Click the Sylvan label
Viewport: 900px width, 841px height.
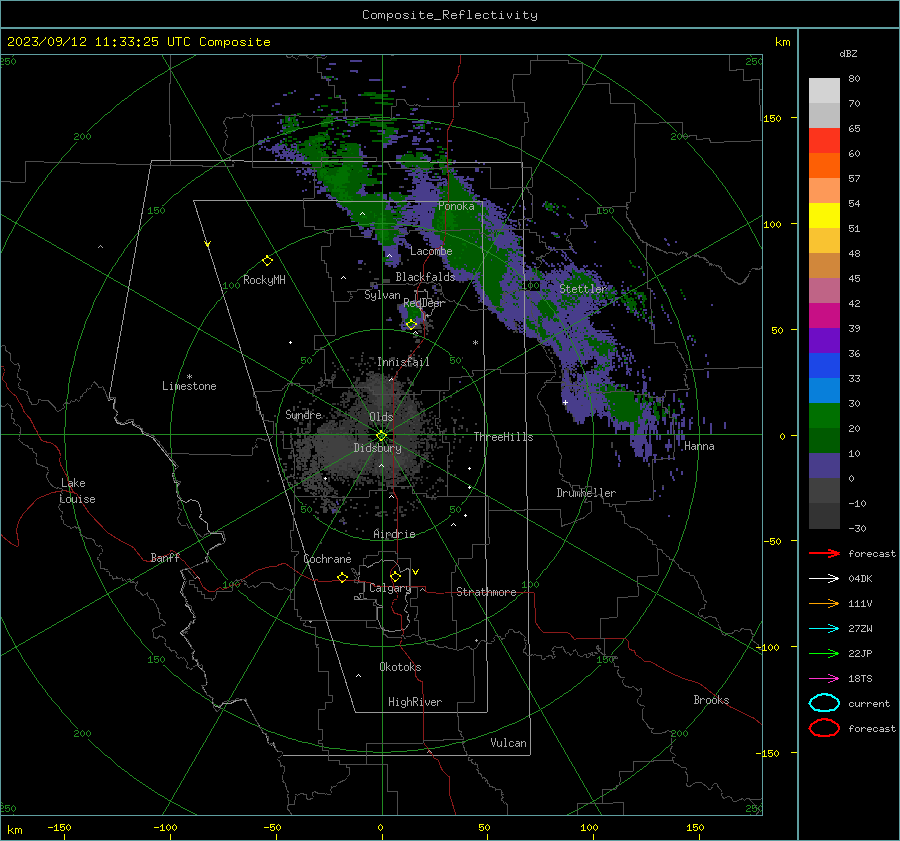(382, 295)
